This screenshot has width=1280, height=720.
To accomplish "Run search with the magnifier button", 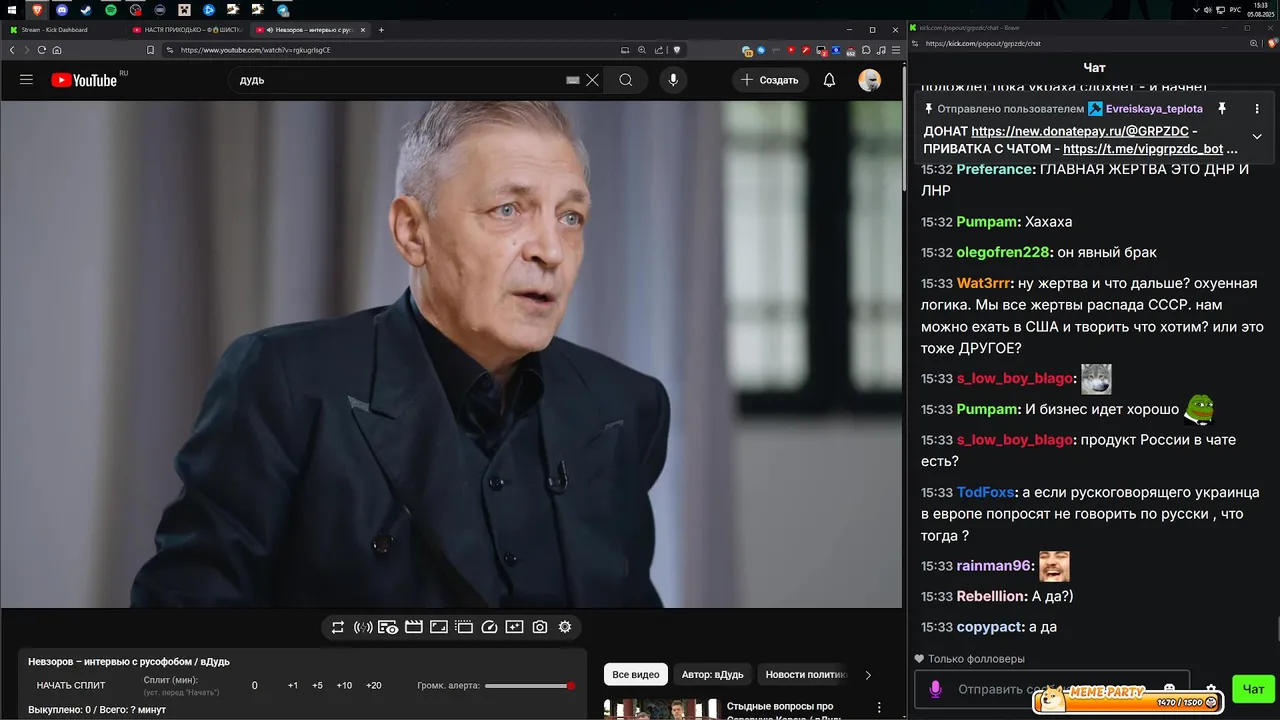I will [626, 80].
